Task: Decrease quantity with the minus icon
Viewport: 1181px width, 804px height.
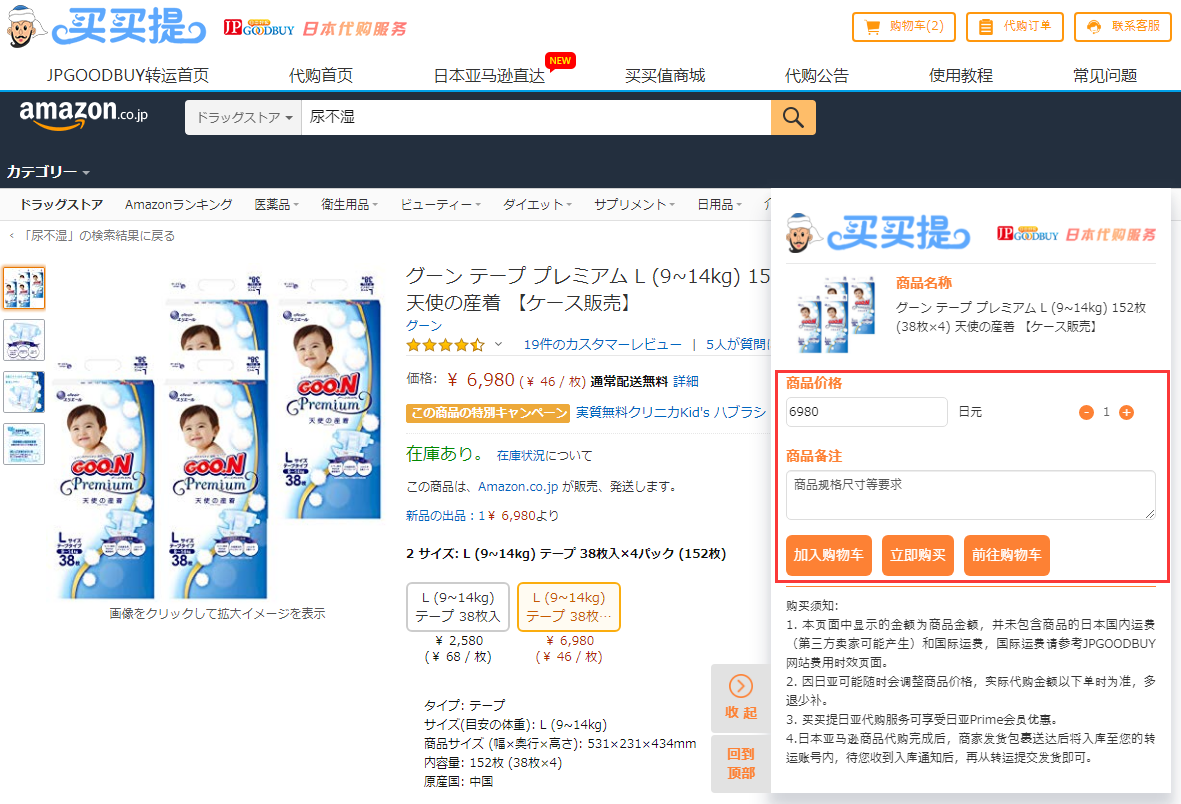Action: click(x=1086, y=412)
